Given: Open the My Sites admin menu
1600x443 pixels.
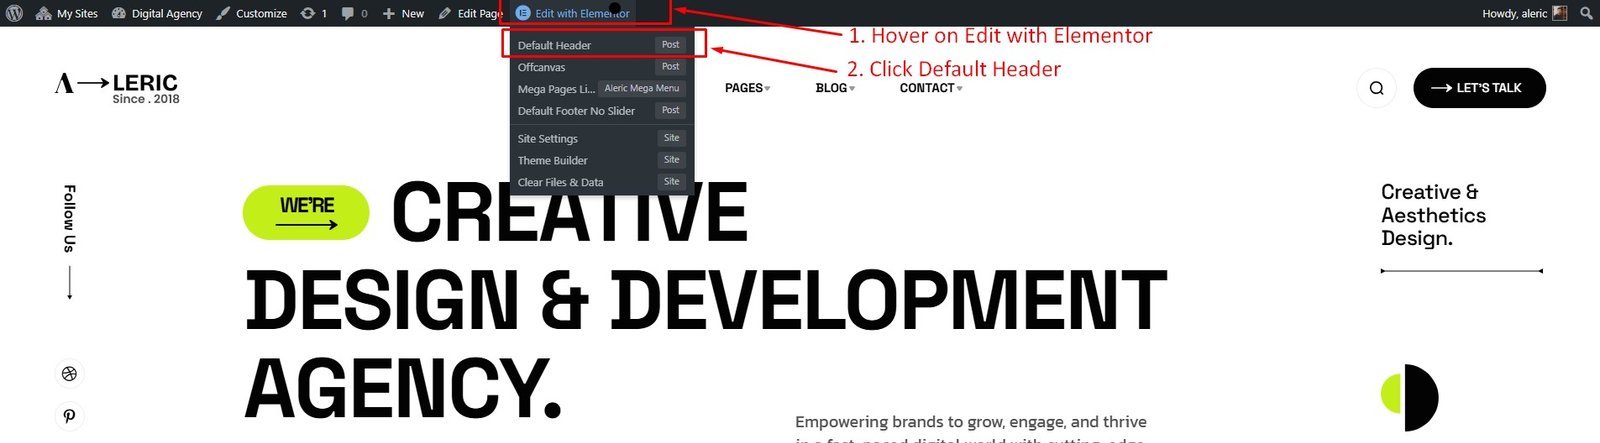Looking at the screenshot, I should pos(67,13).
